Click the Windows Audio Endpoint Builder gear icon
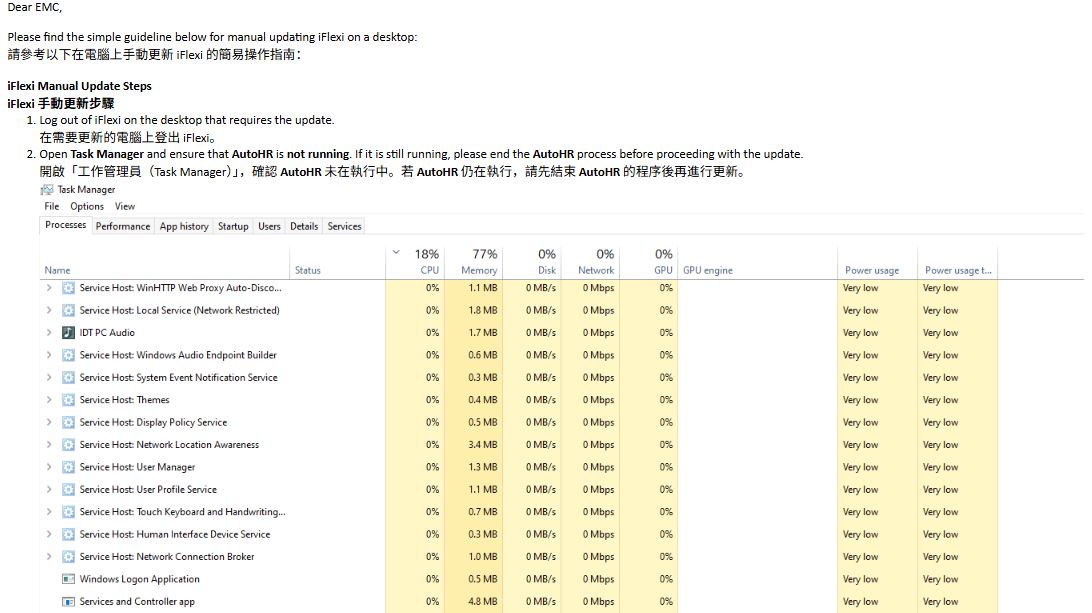 point(68,355)
